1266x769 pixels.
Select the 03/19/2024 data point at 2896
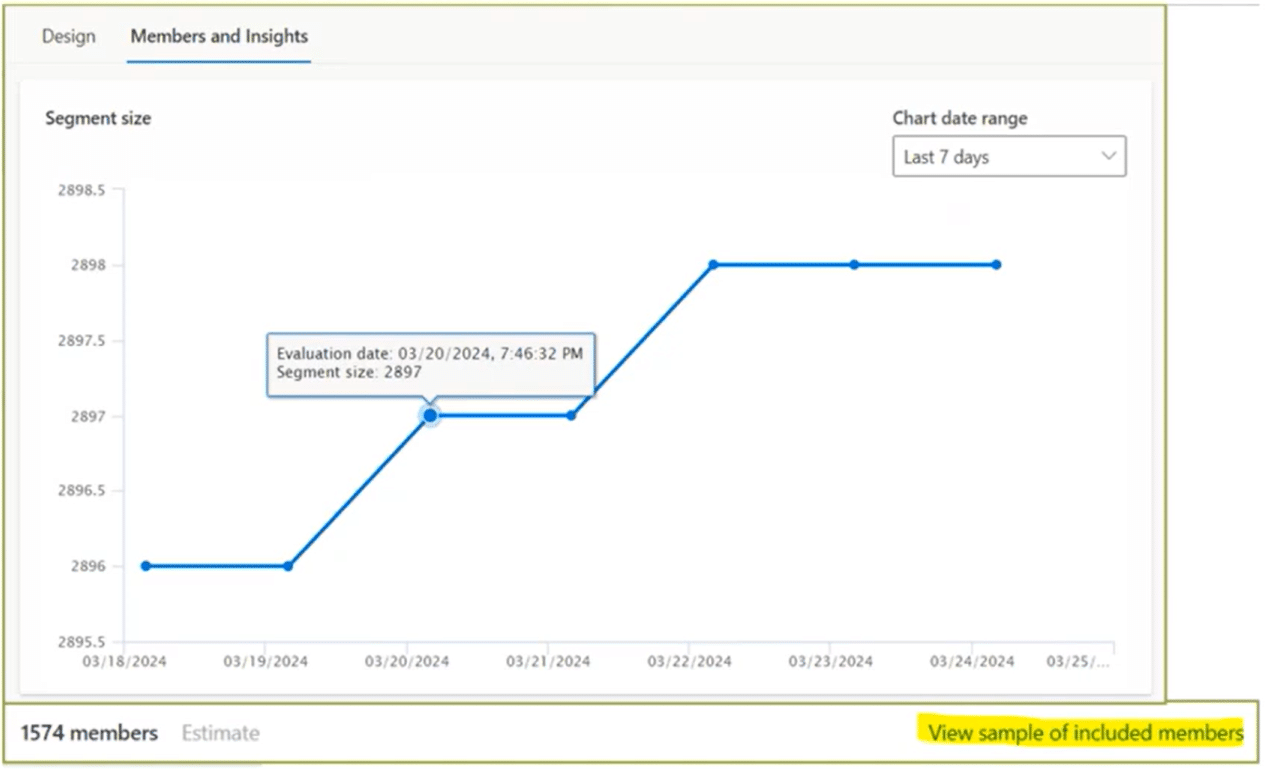click(x=288, y=566)
